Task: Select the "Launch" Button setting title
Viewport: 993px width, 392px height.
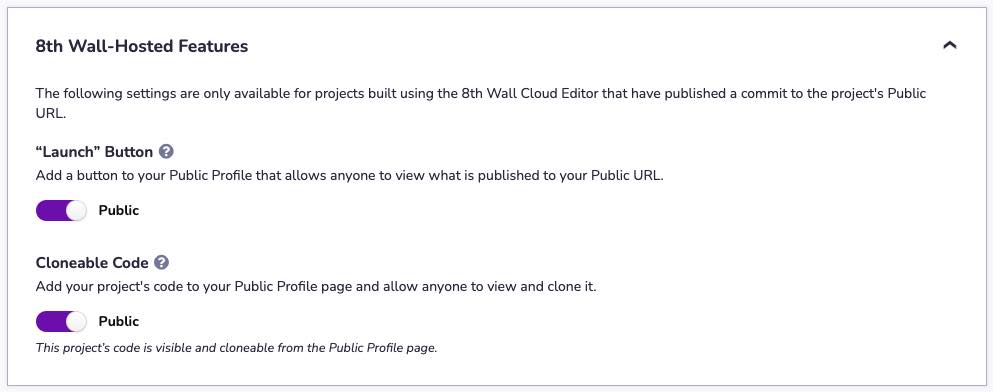Action: click(x=94, y=152)
